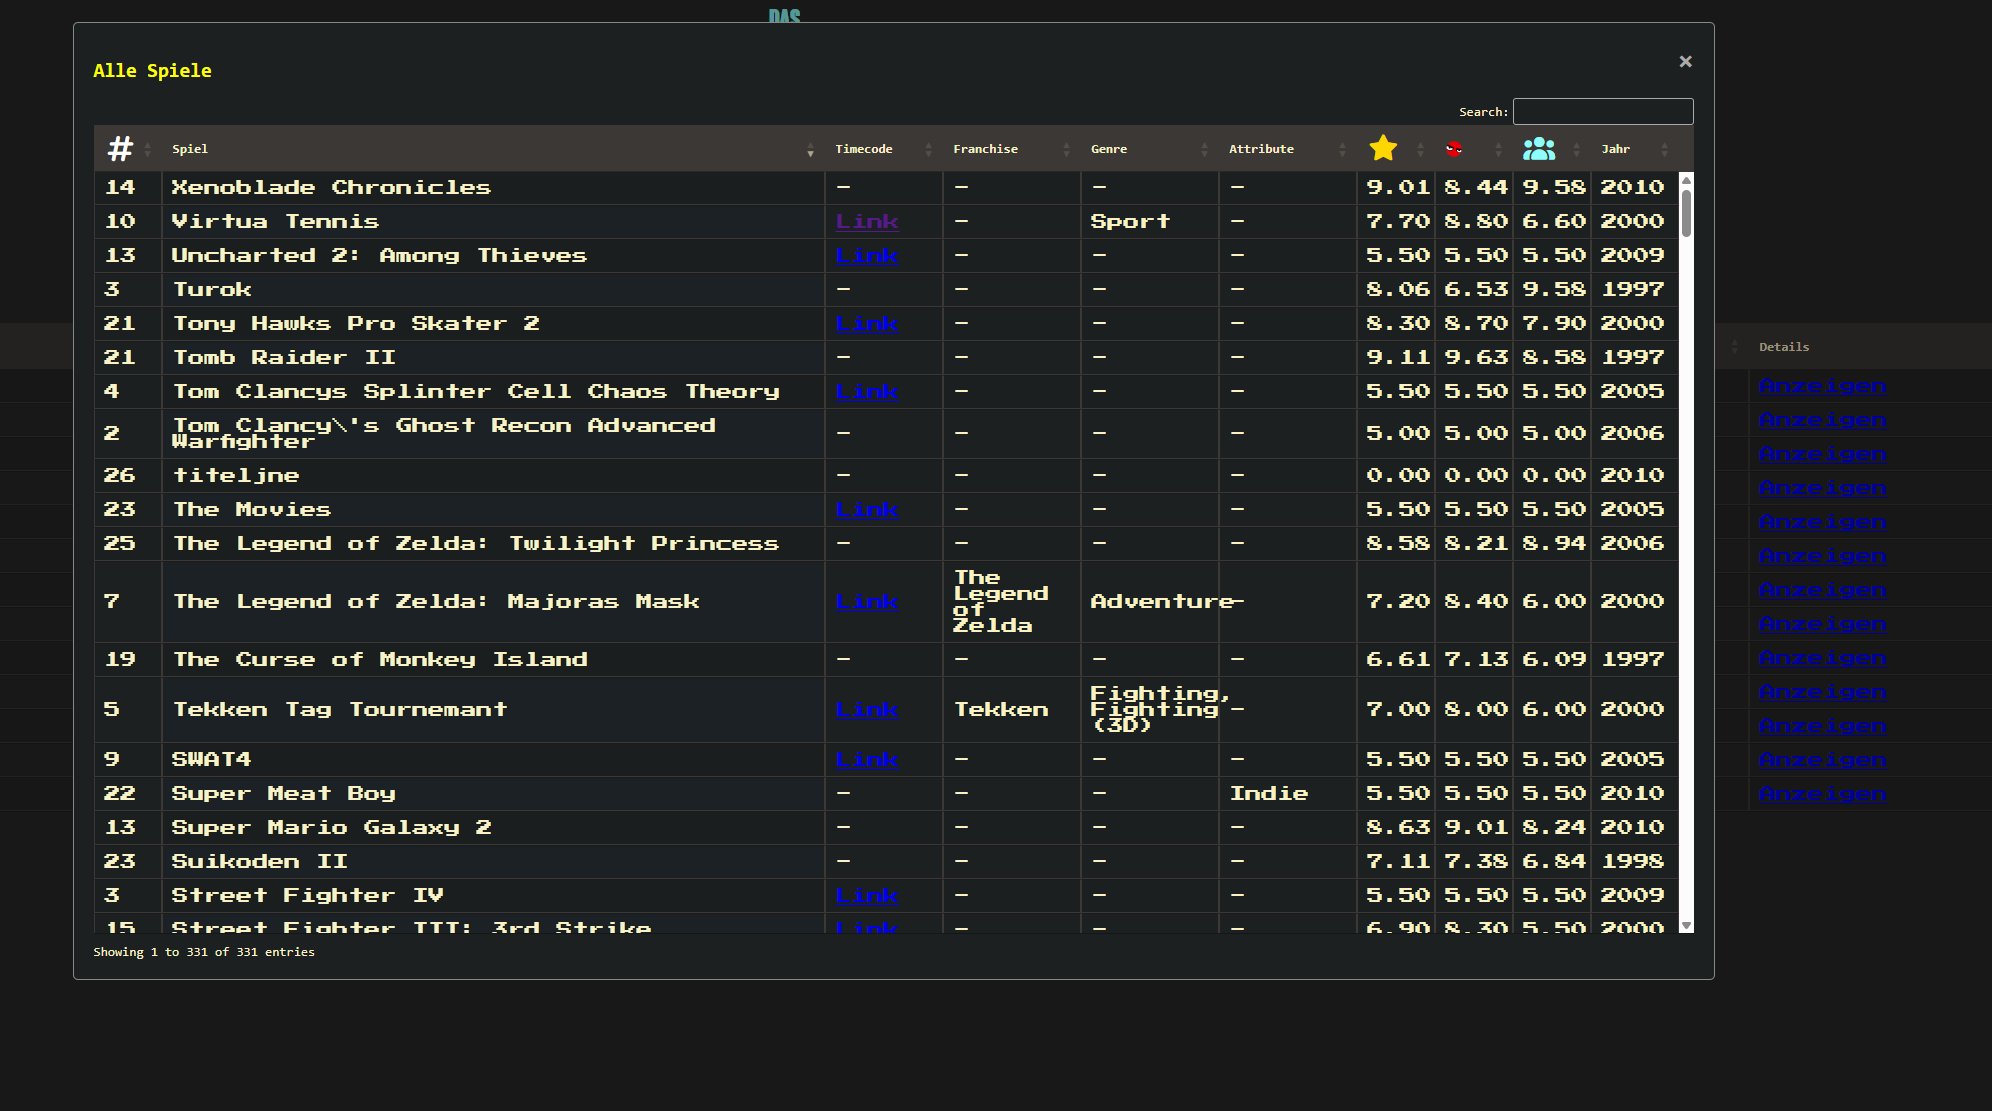The width and height of the screenshot is (1992, 1111).
Task: Sort by the yellow star rating column
Action: 1383,149
